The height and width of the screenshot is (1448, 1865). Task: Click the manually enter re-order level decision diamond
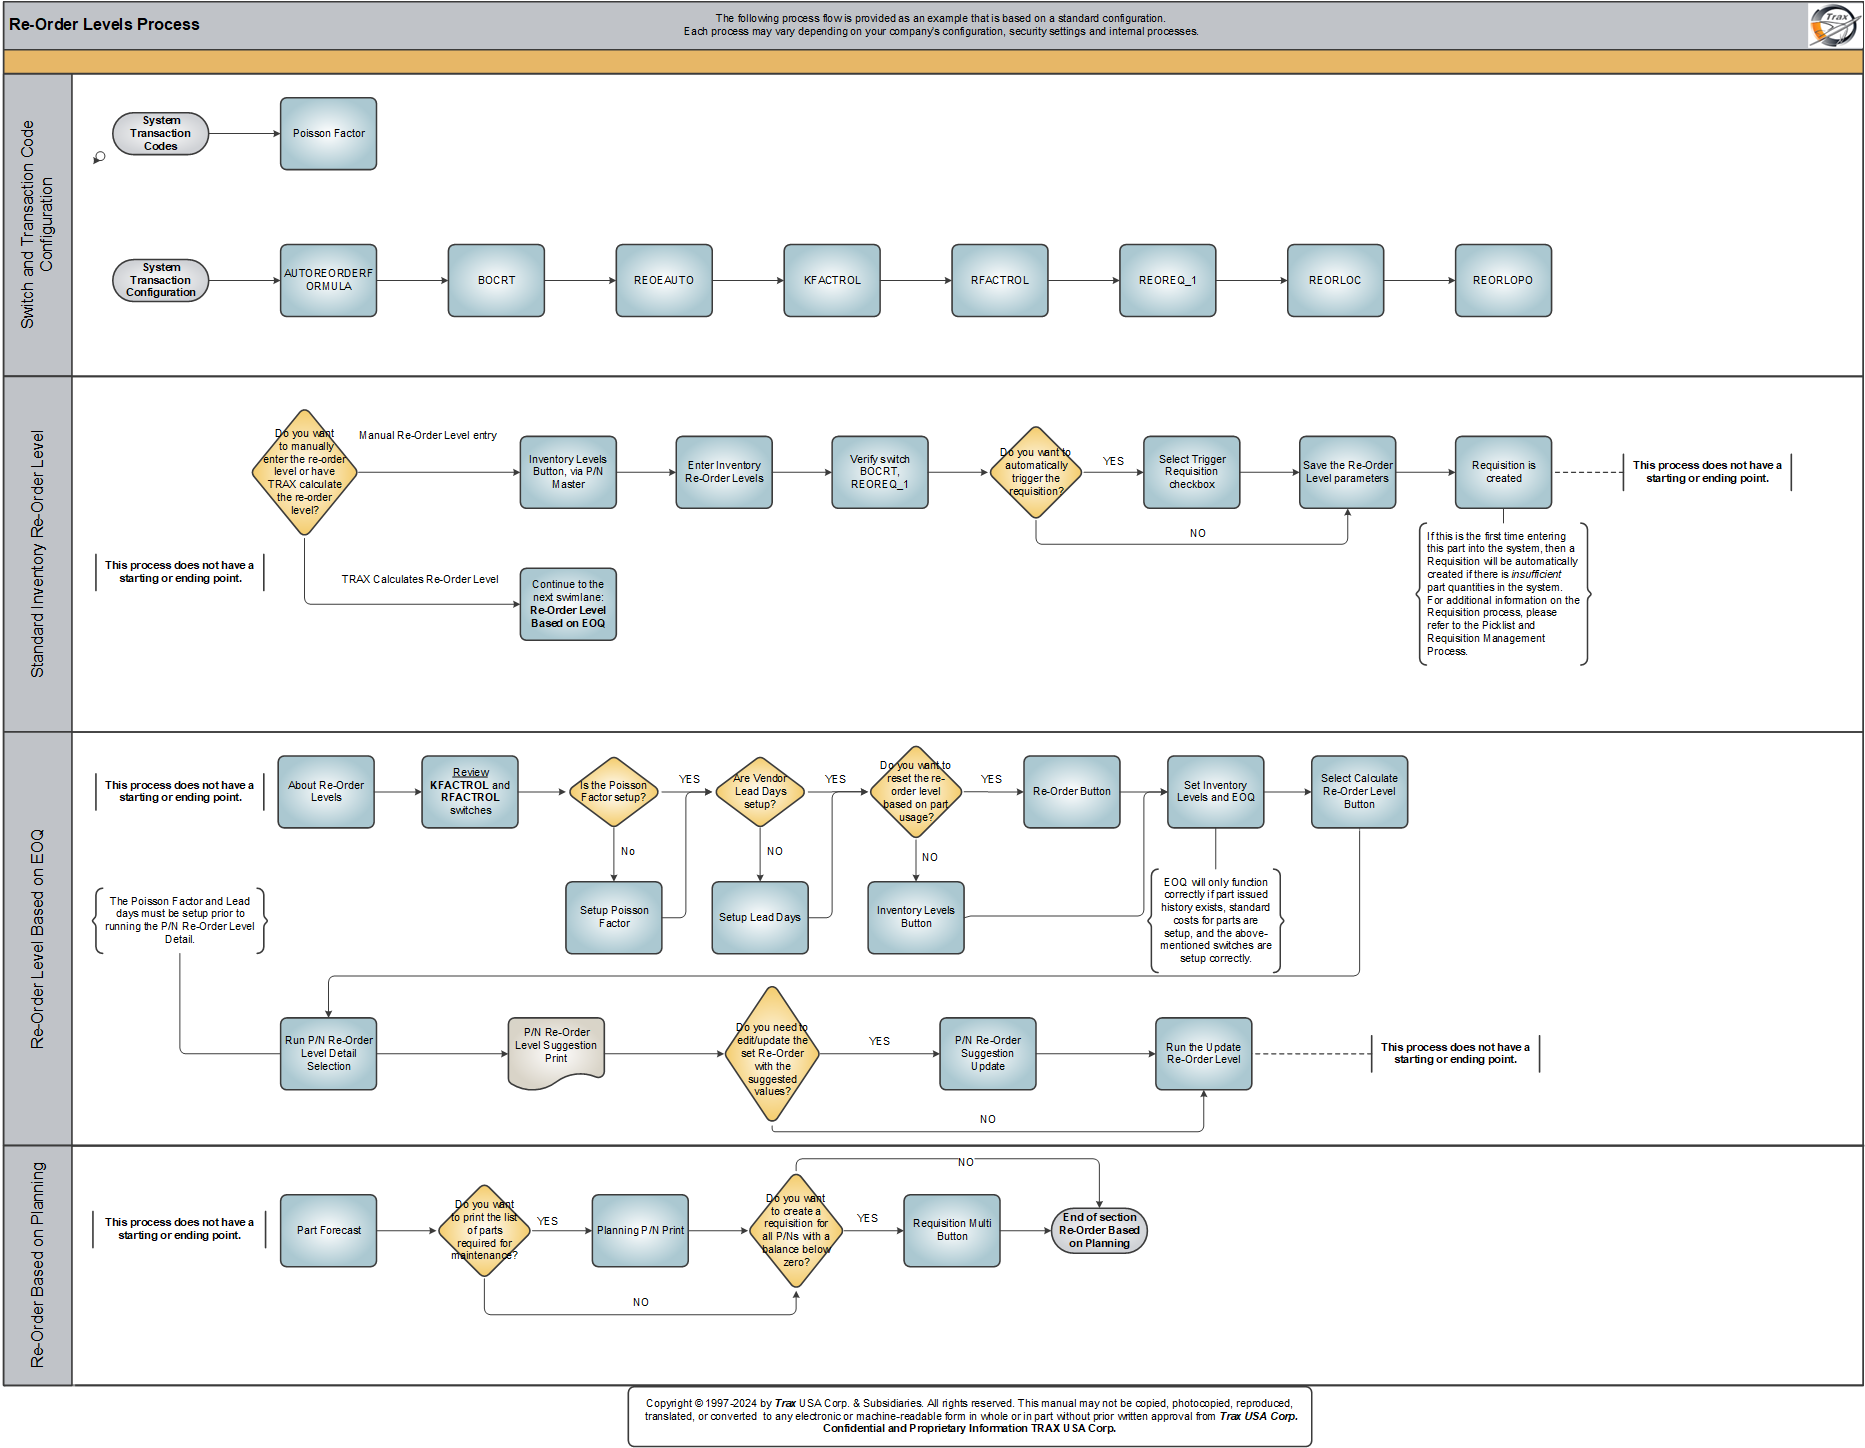pyautogui.click(x=305, y=472)
